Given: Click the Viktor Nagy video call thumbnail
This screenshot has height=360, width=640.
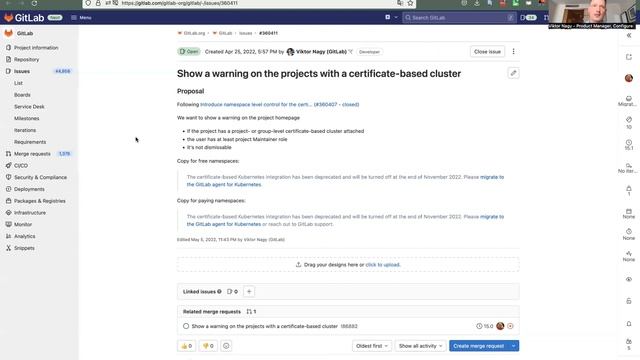Looking at the screenshot, I should [591, 14].
